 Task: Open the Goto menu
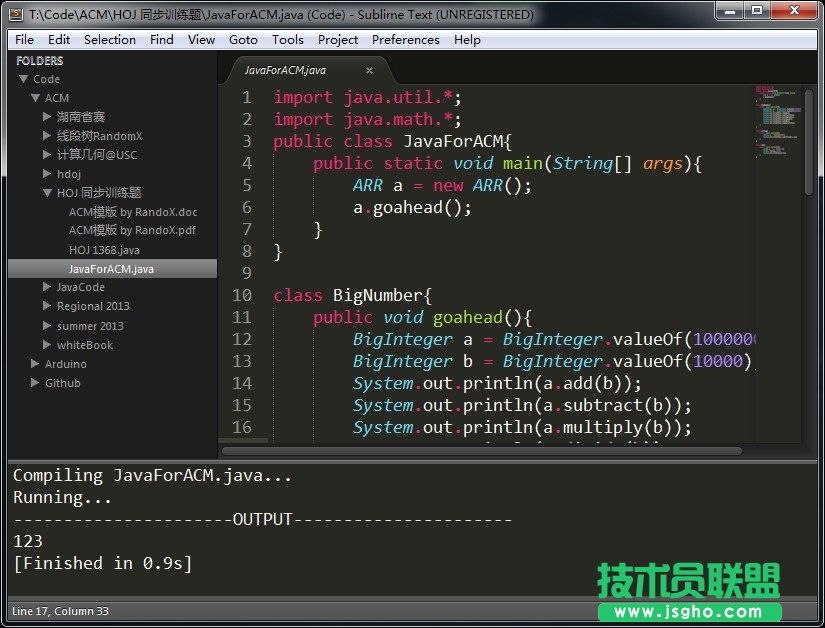[x=243, y=39]
